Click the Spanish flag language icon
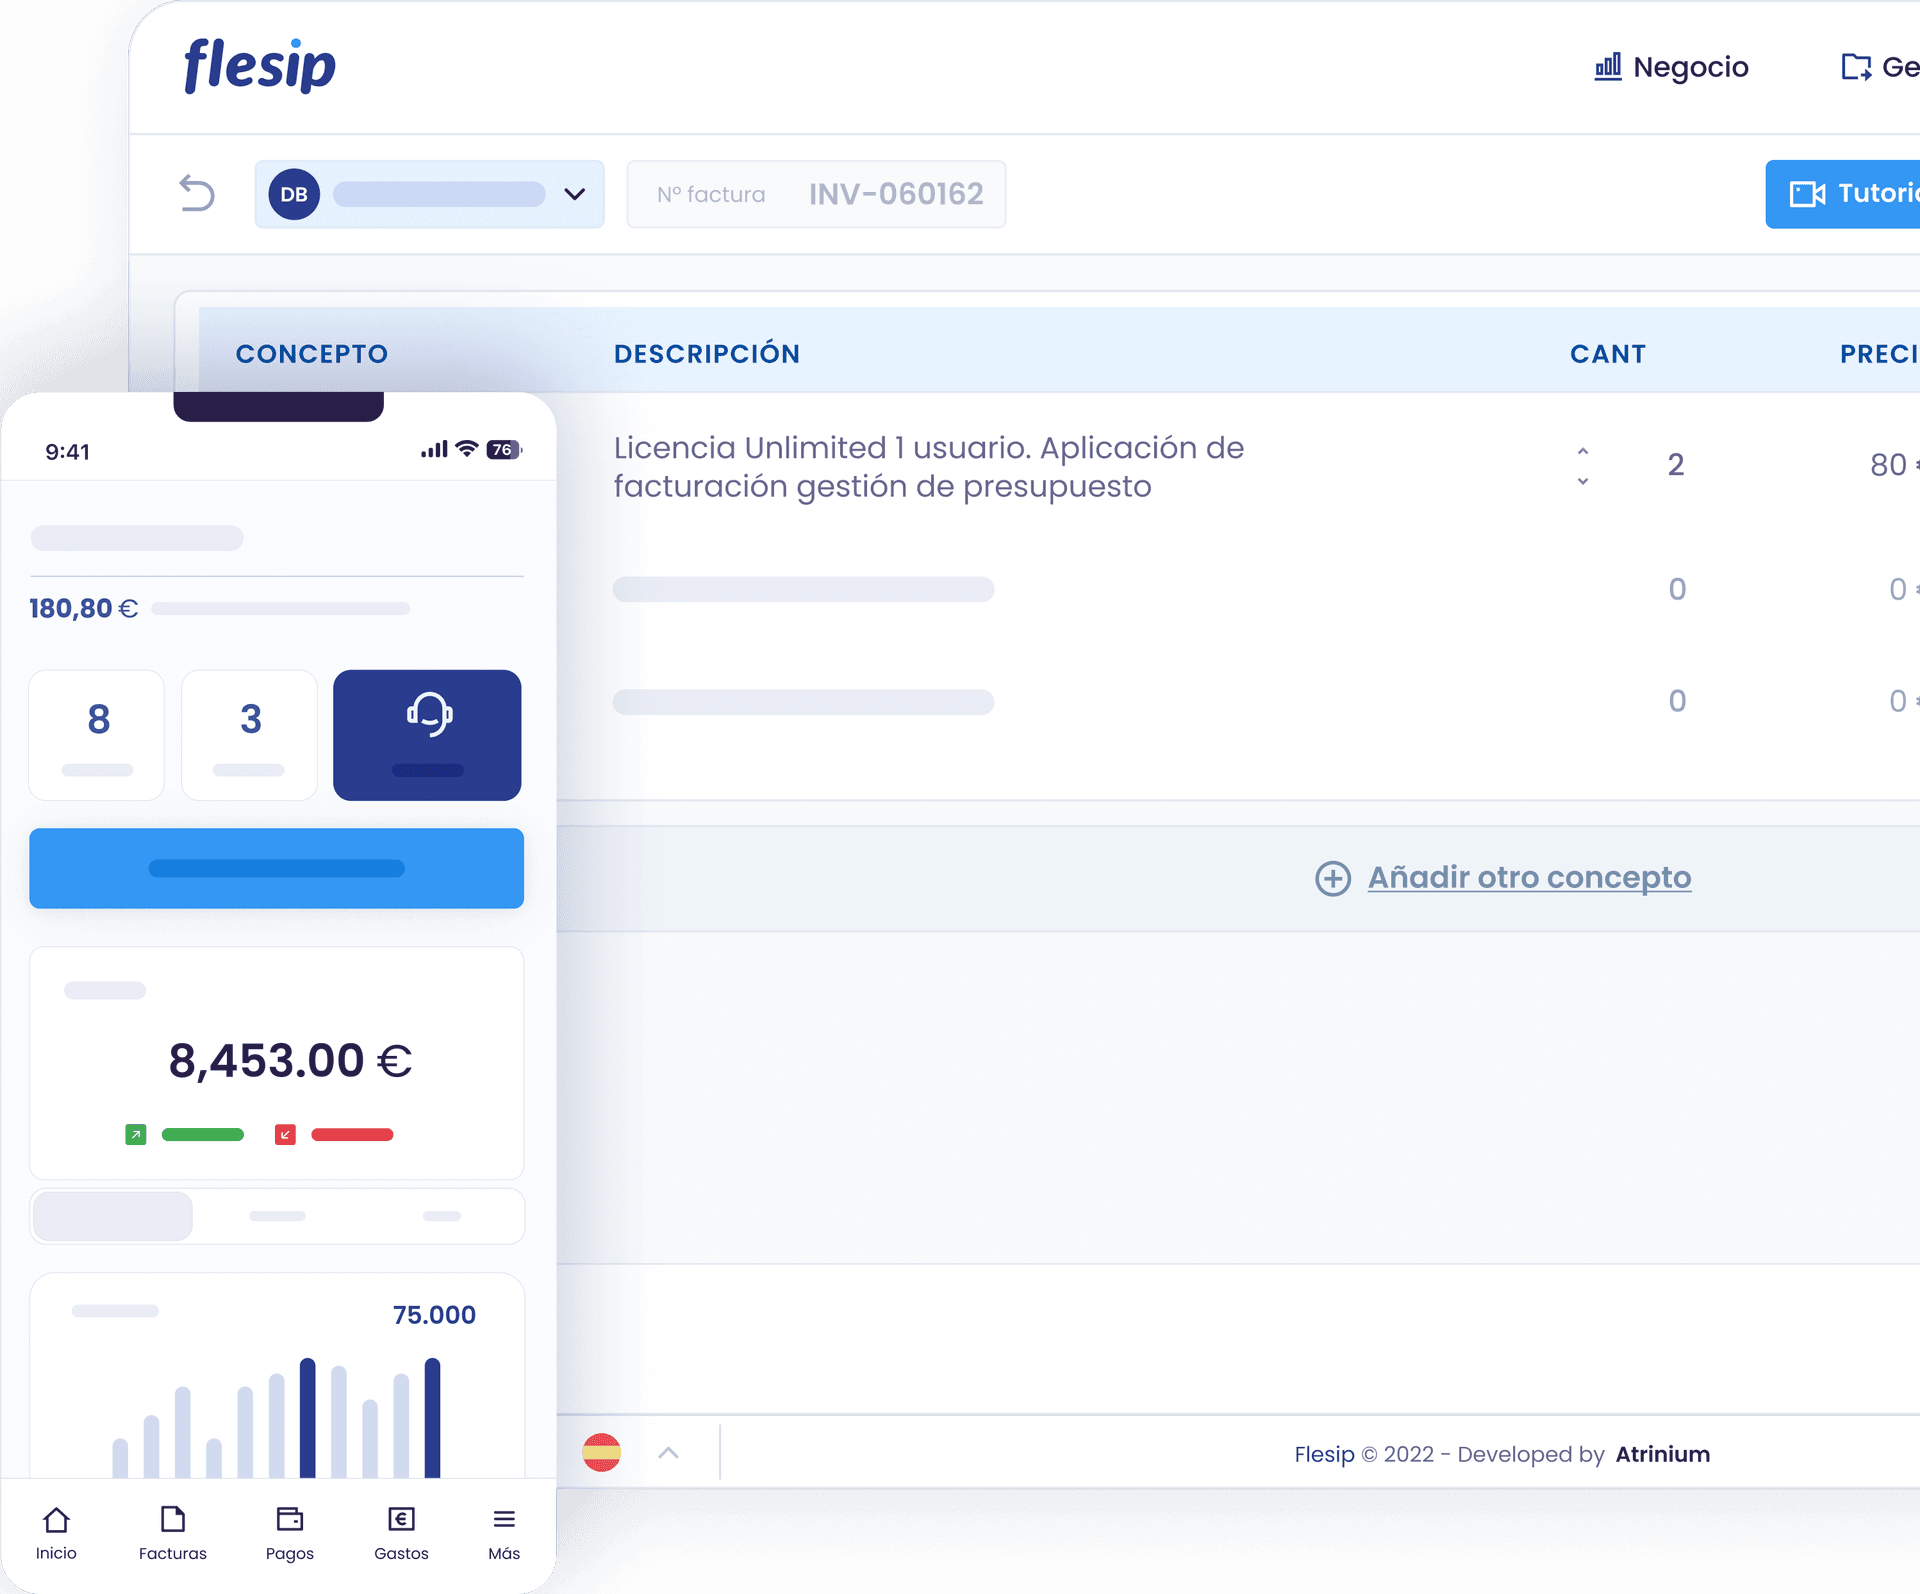This screenshot has width=1920, height=1594. click(602, 1453)
